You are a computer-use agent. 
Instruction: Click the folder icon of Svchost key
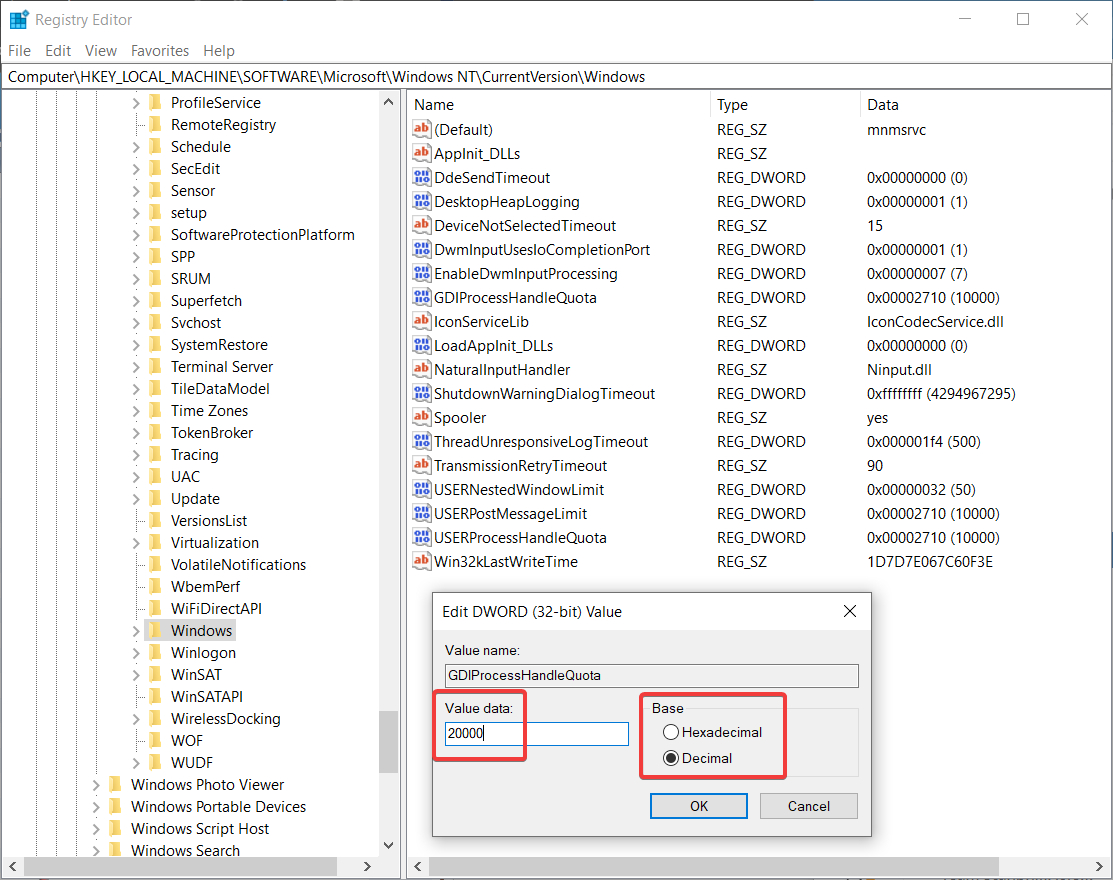pos(155,322)
